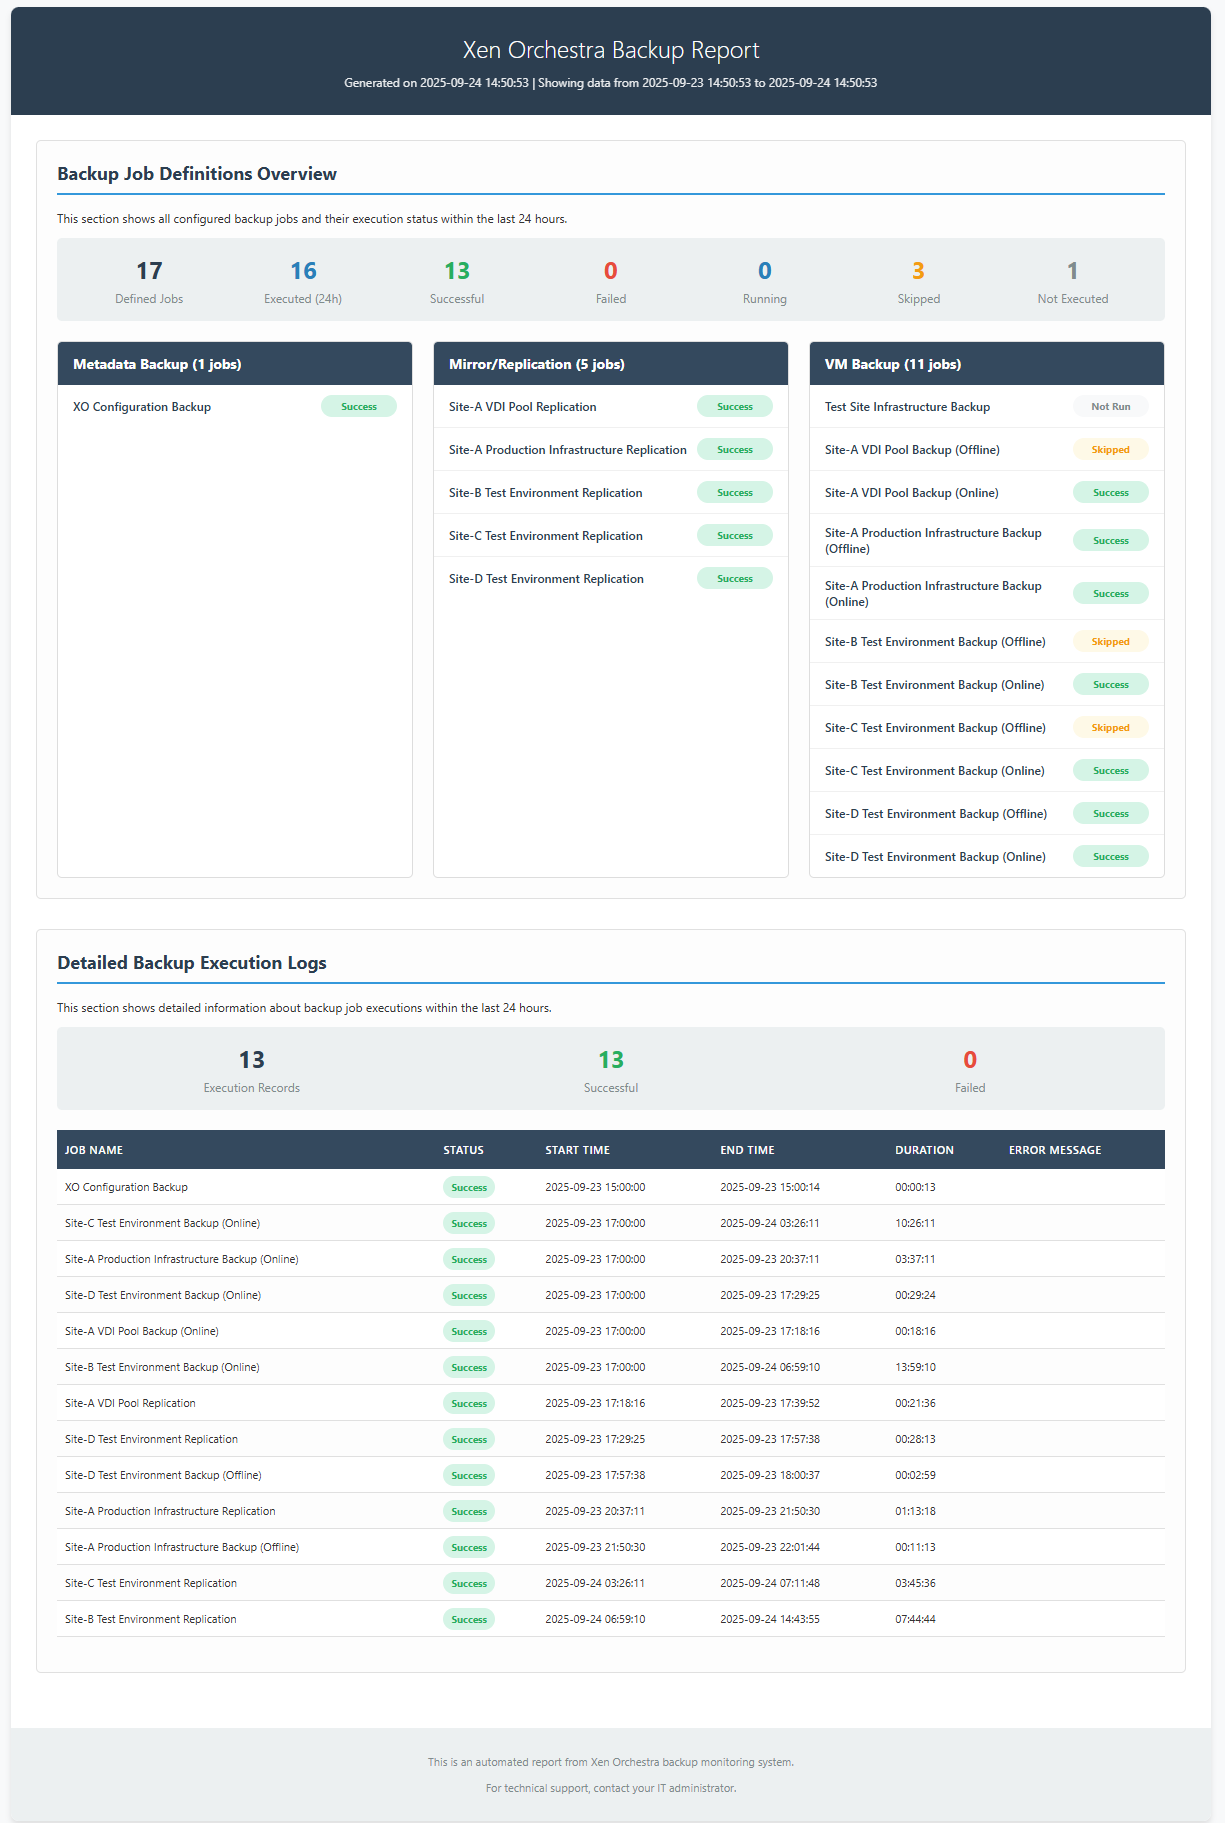
Task: Click the 1 Not Executed statistic
Action: (x=1072, y=281)
